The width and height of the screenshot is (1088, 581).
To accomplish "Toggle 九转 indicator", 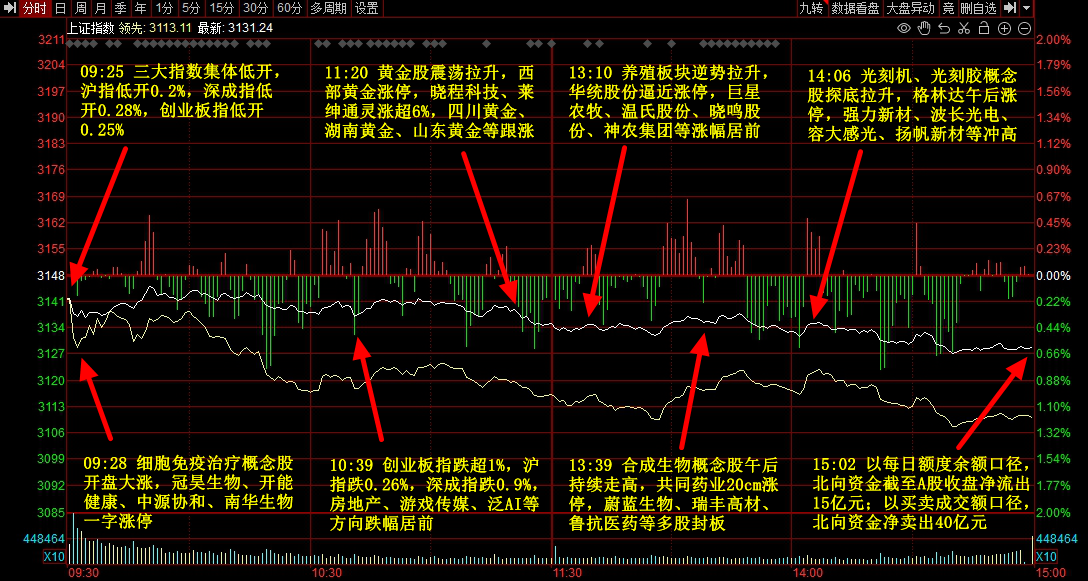I will coord(810,8).
